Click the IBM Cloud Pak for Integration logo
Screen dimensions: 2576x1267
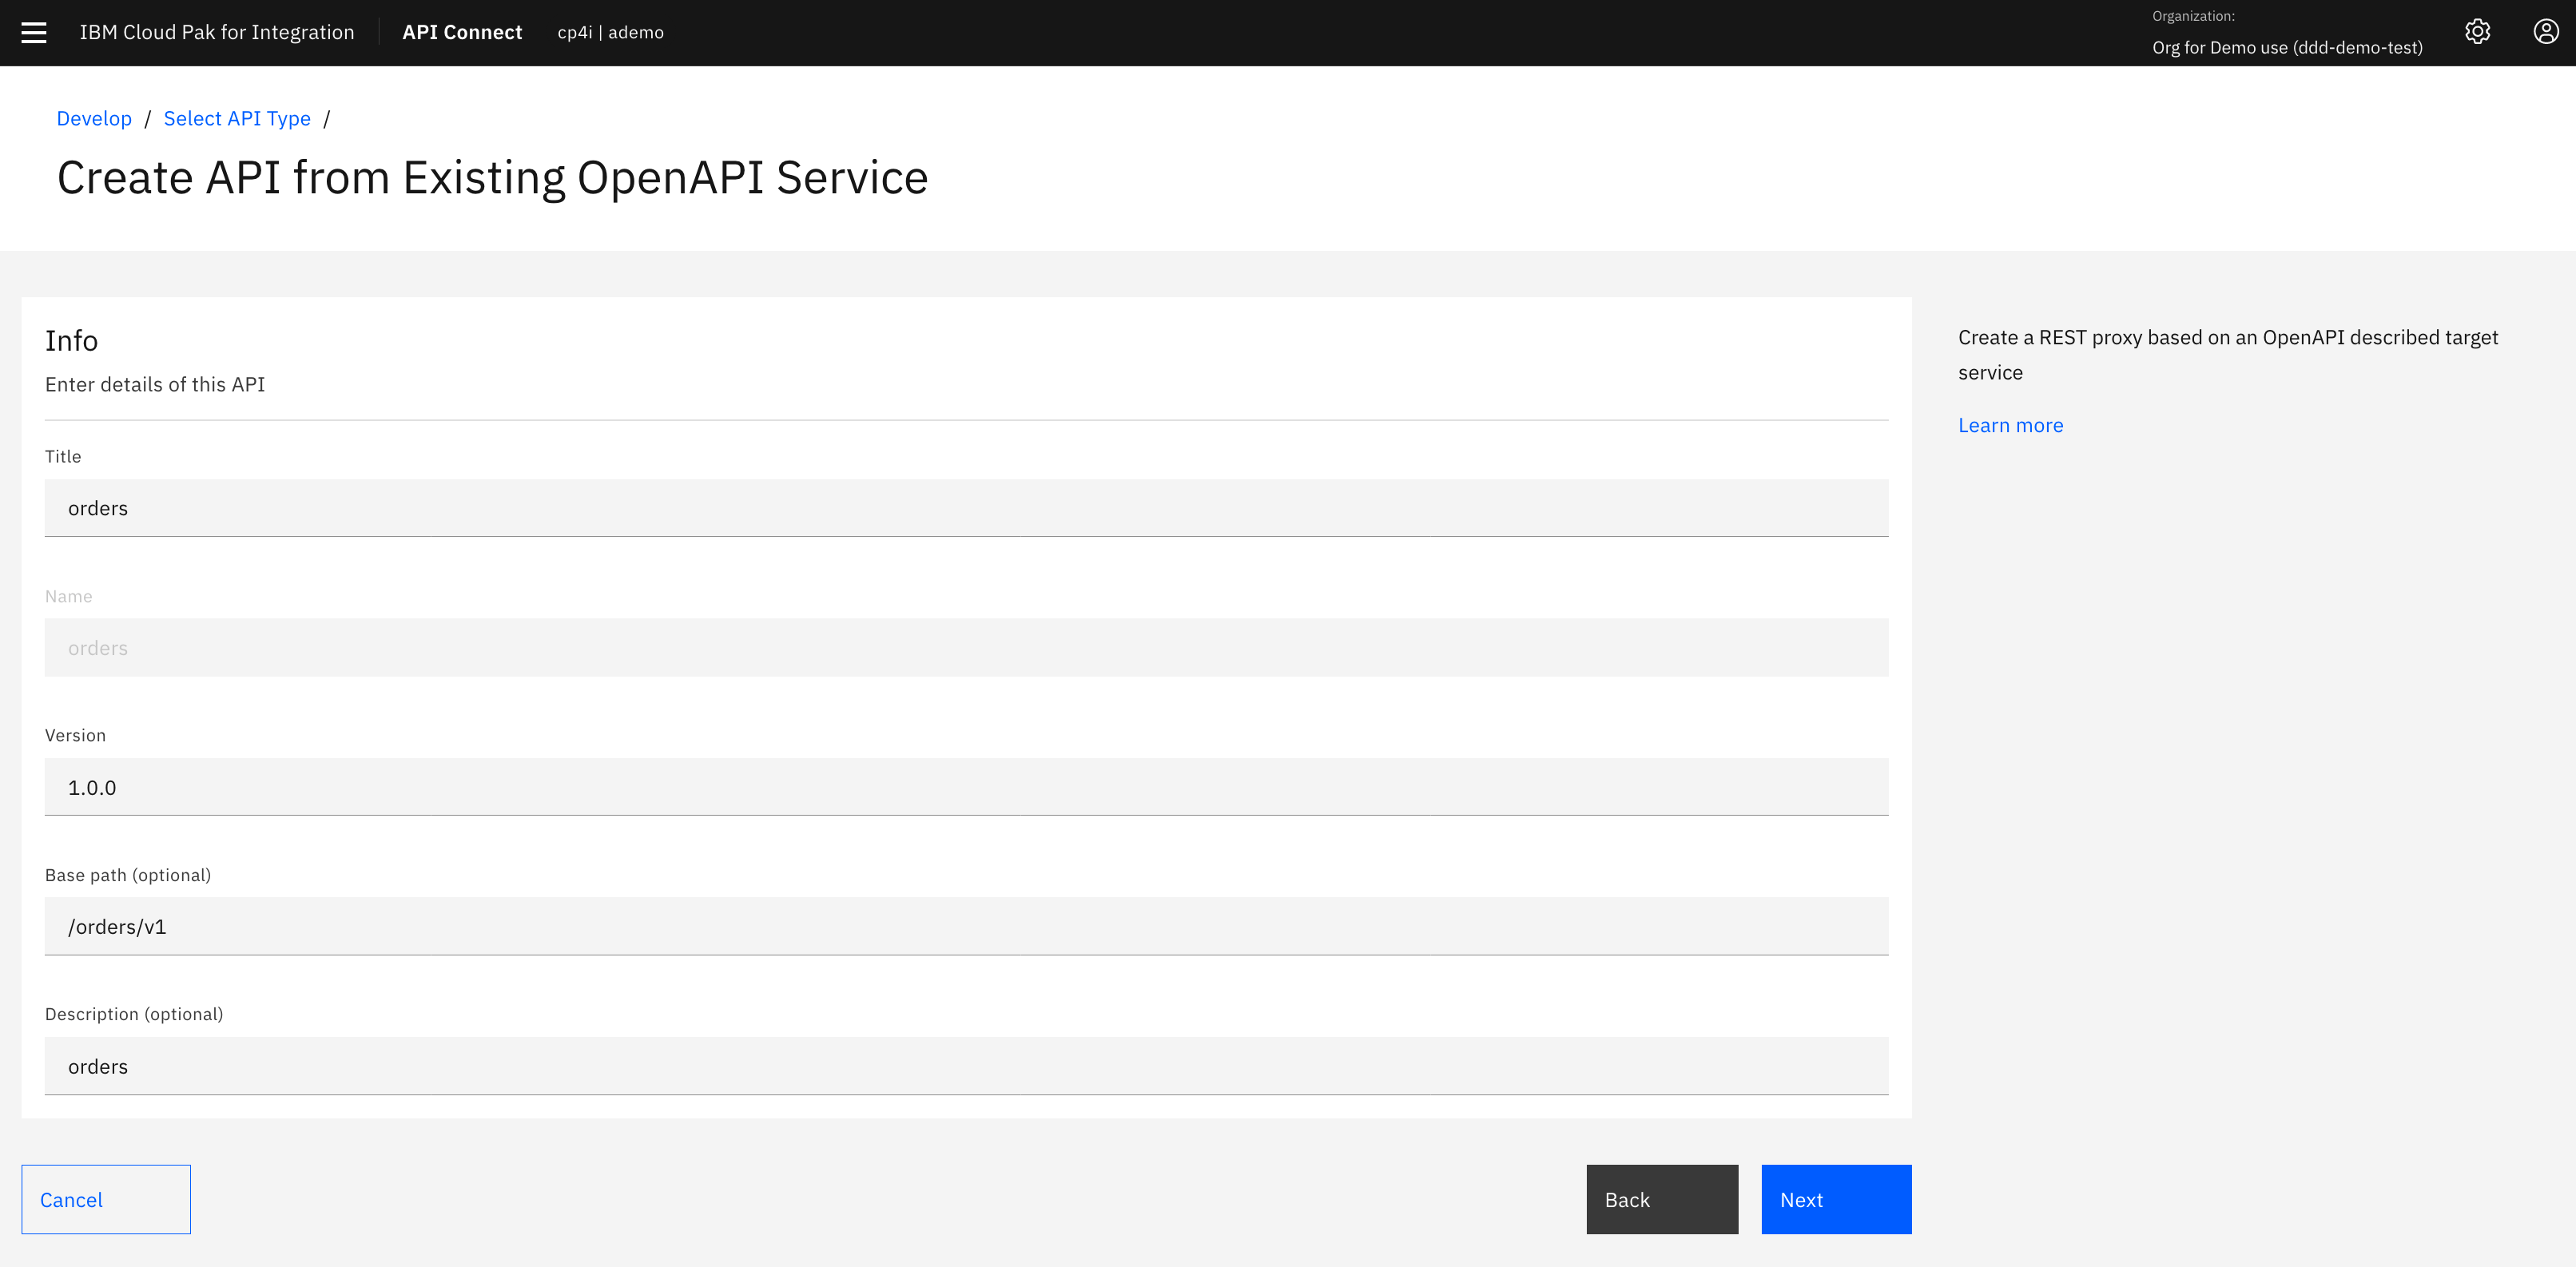[x=216, y=32]
